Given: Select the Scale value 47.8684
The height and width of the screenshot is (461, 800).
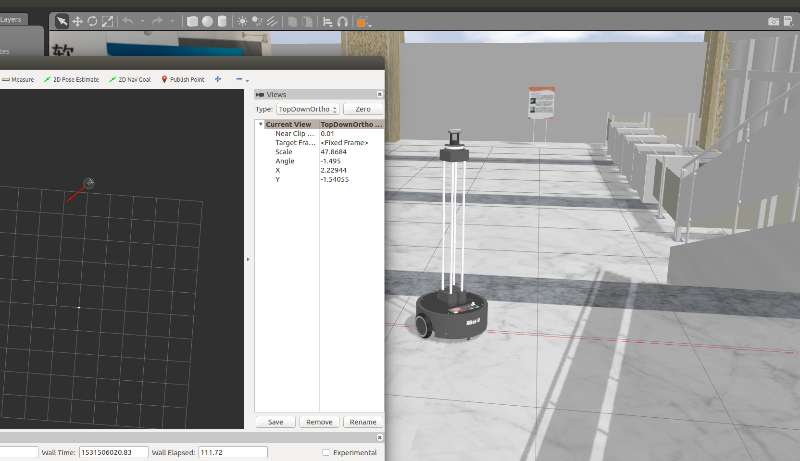Looking at the screenshot, I should 334,152.
